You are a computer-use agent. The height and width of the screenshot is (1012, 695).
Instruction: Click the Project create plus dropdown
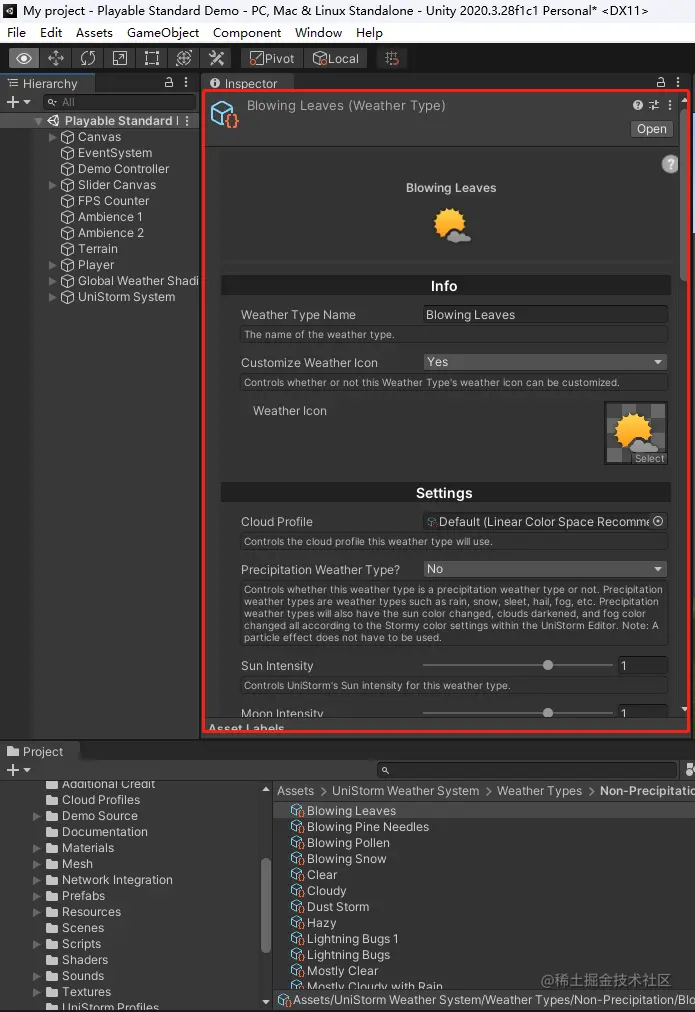pos(17,770)
